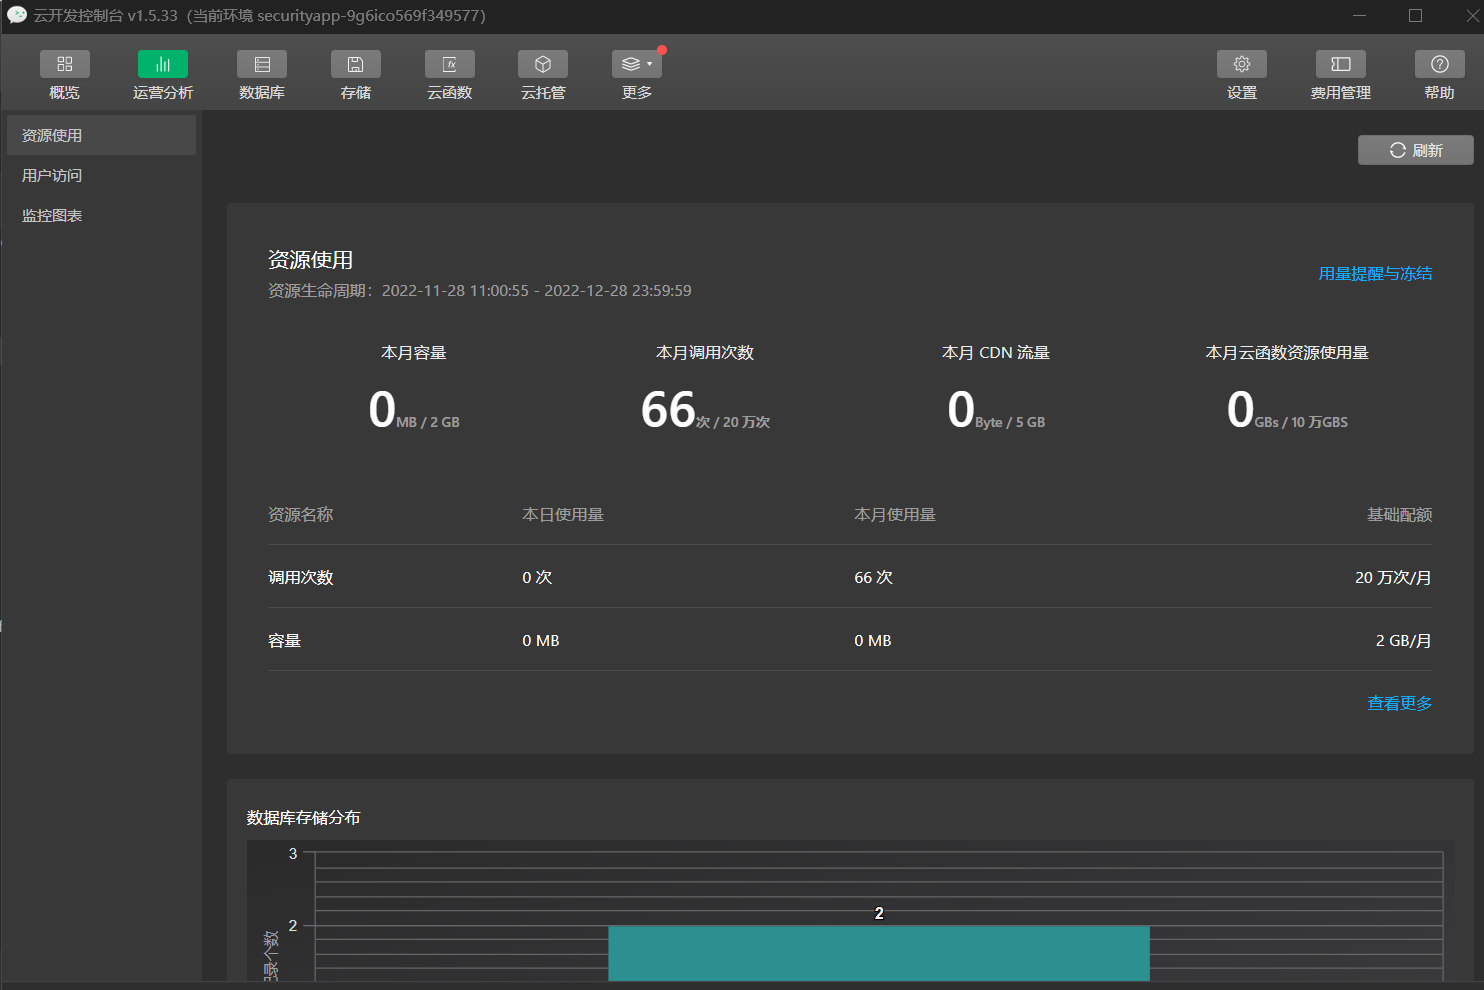Click the 本月 CDN 流量 heading
The height and width of the screenshot is (990, 1484).
(996, 352)
